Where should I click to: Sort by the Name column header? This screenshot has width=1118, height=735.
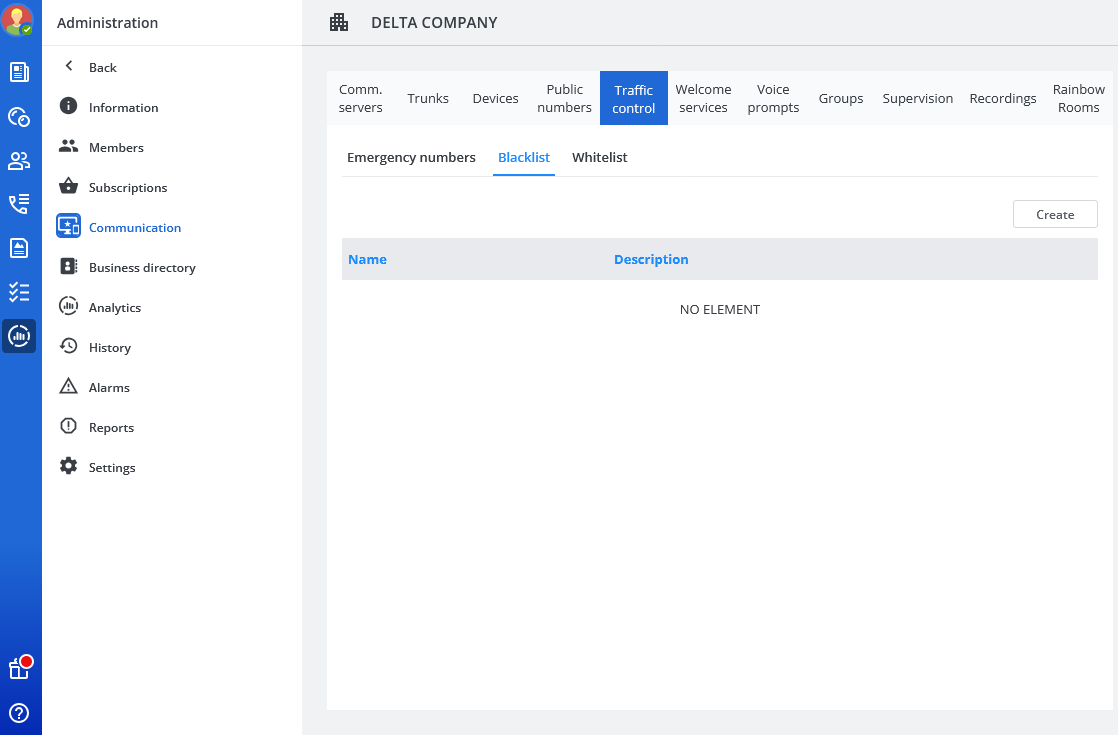[367, 260]
